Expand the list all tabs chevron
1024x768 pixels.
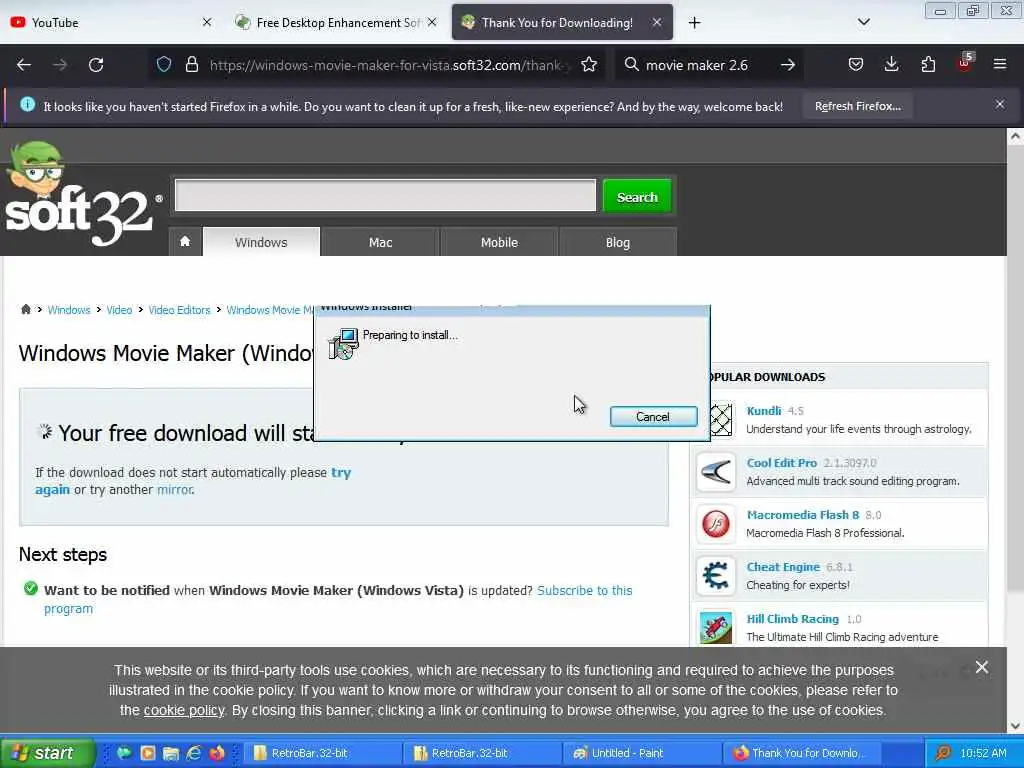coord(863,22)
